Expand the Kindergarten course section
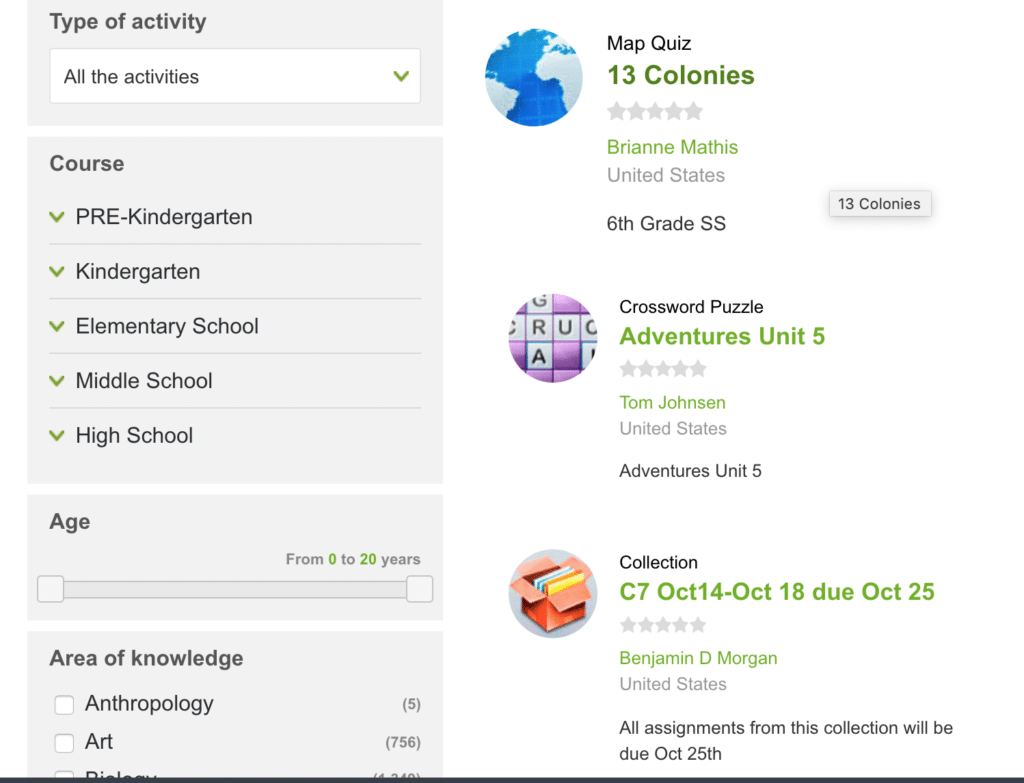The width and height of the screenshot is (1024, 783). (137, 272)
